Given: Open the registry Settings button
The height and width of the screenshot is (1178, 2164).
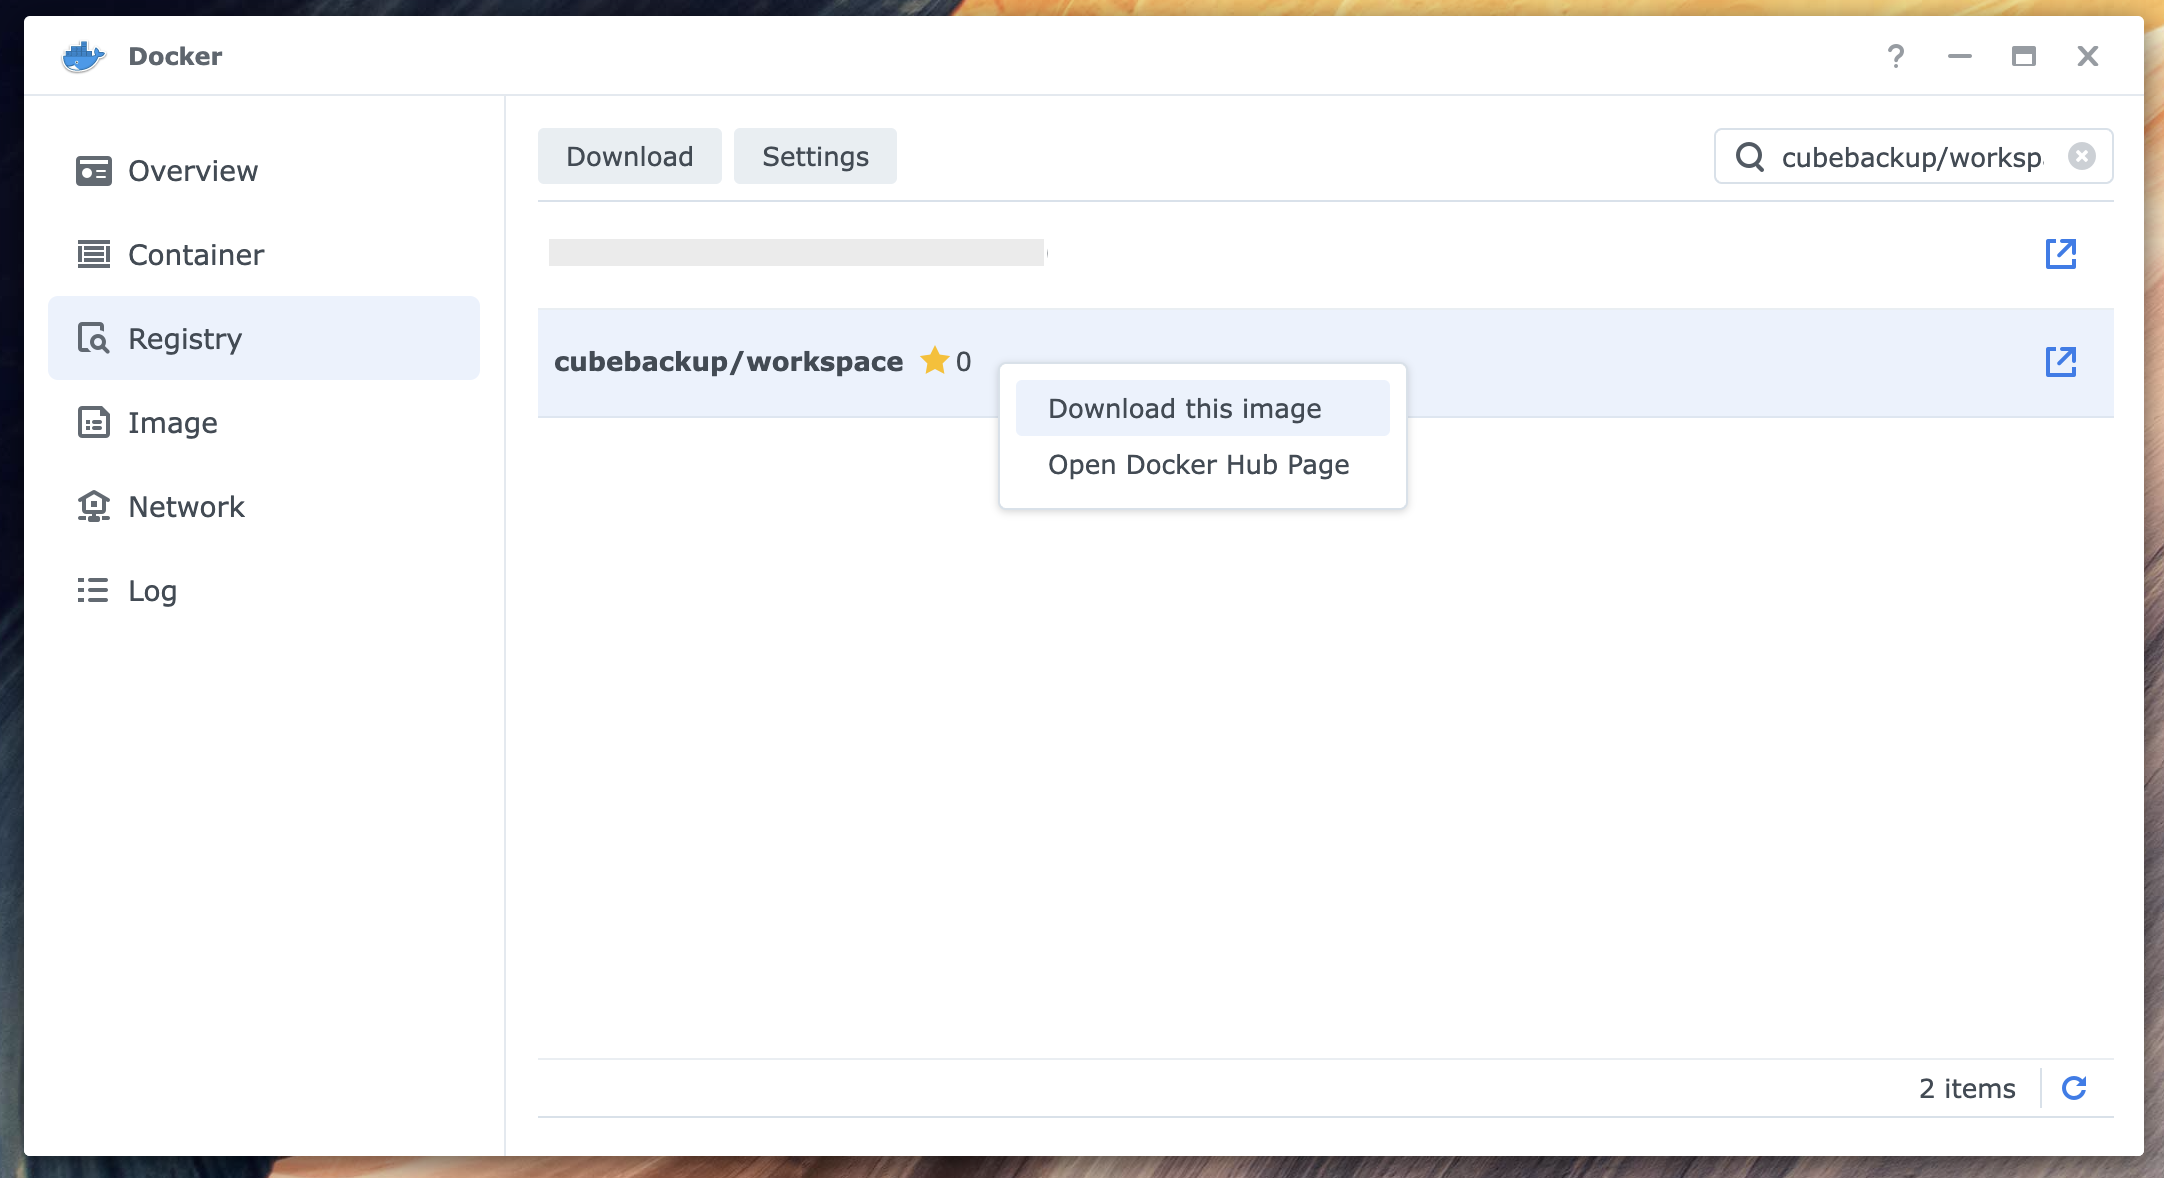Looking at the screenshot, I should [x=815, y=156].
